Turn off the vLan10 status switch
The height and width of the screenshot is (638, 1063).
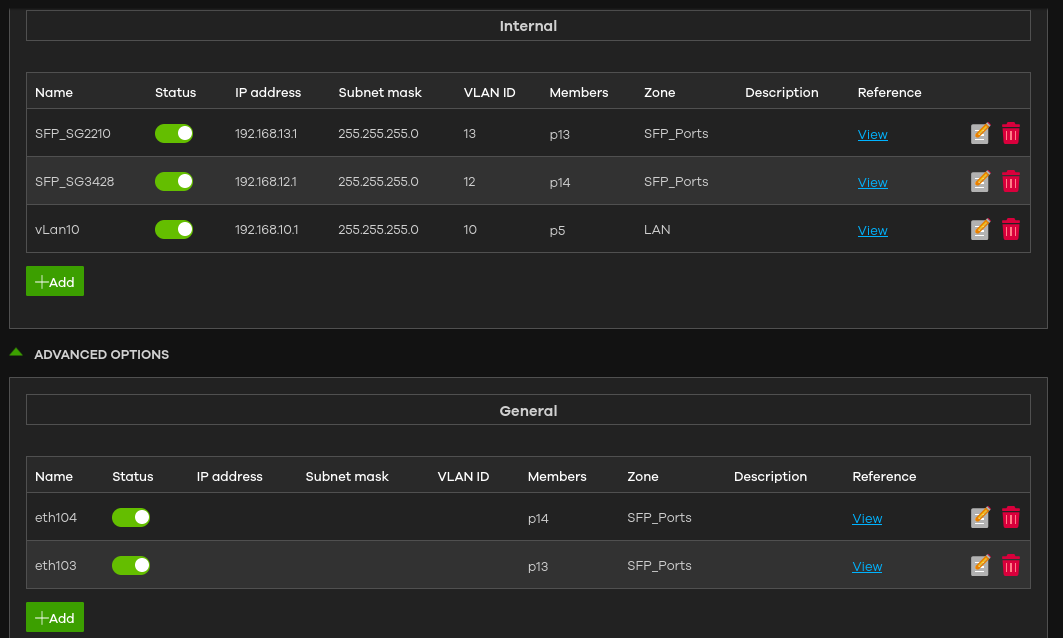pos(174,230)
